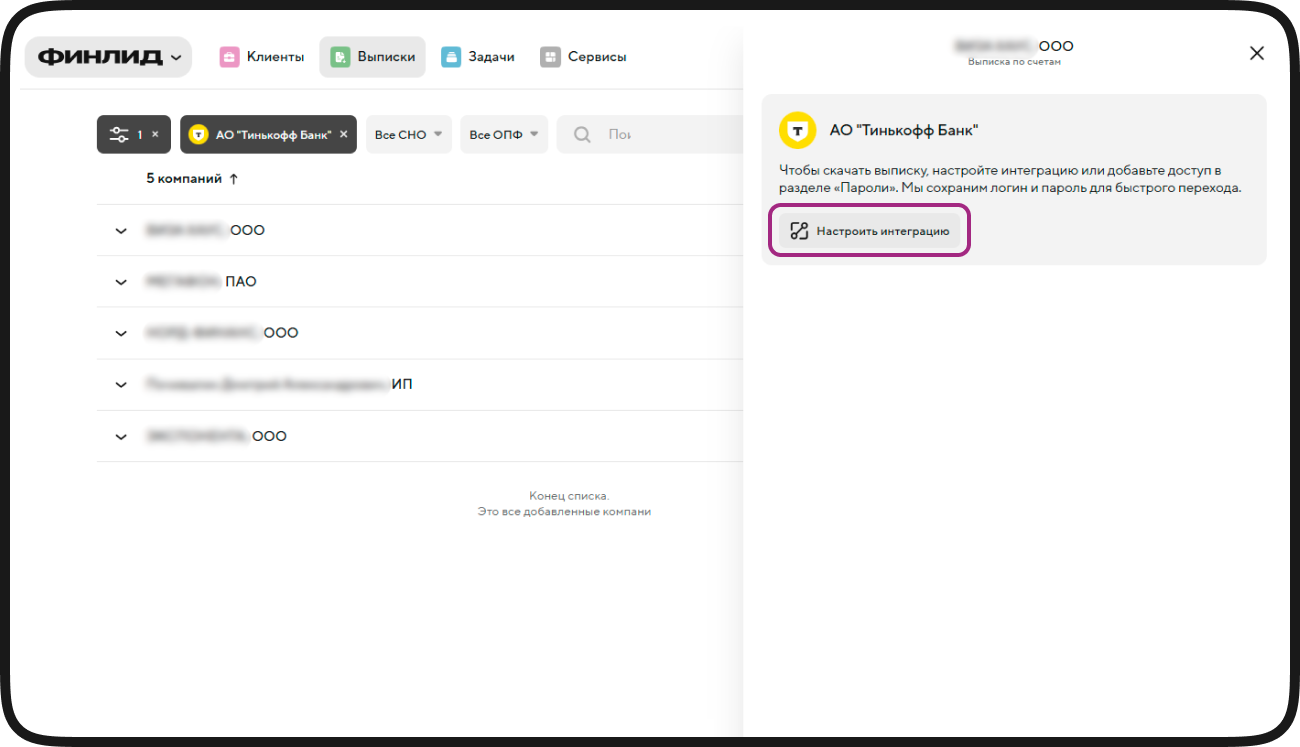Click the yellow Тинькофф logo in the side panel
The height and width of the screenshot is (747, 1300).
pyautogui.click(x=798, y=130)
